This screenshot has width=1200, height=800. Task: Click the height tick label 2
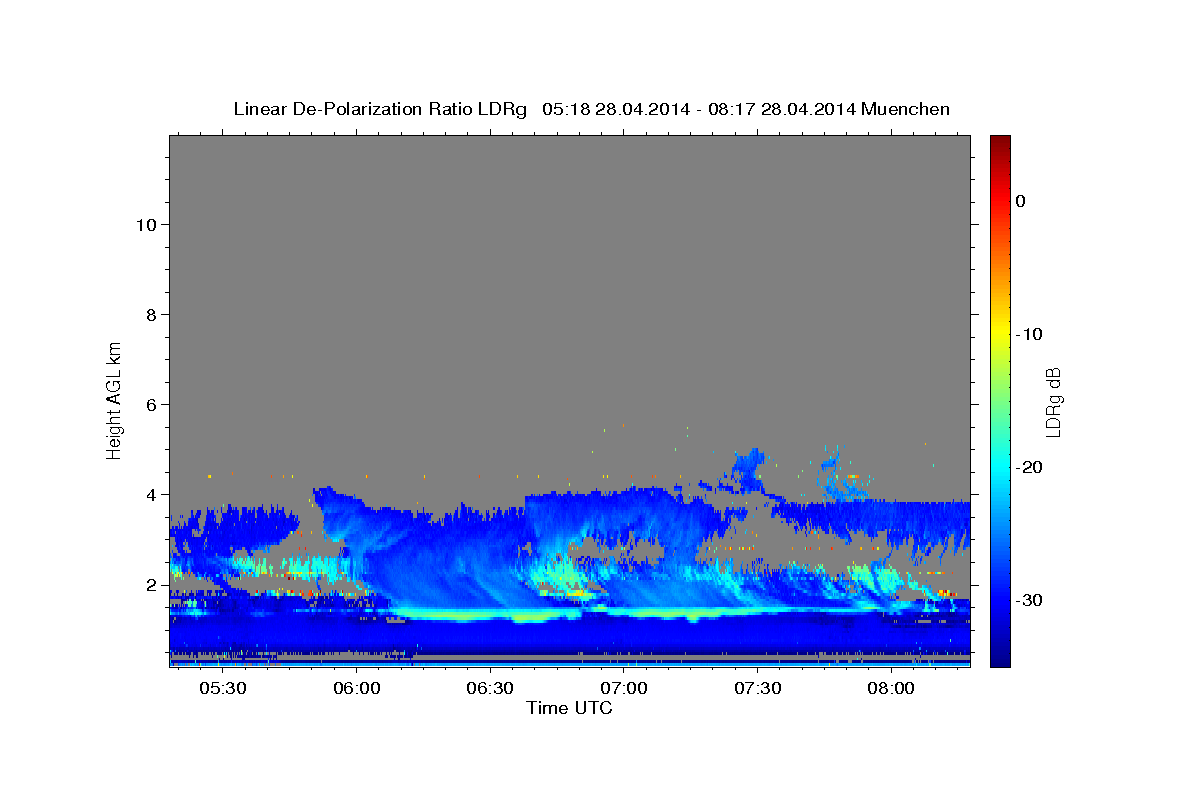coord(151,585)
